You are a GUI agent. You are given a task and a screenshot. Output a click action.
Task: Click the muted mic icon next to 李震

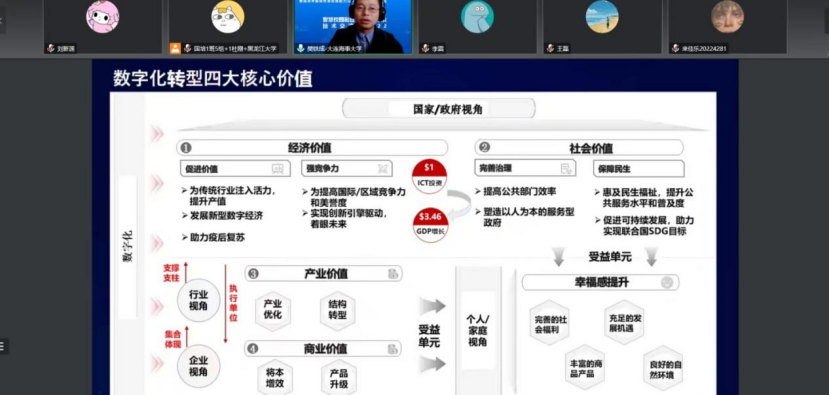[426, 48]
